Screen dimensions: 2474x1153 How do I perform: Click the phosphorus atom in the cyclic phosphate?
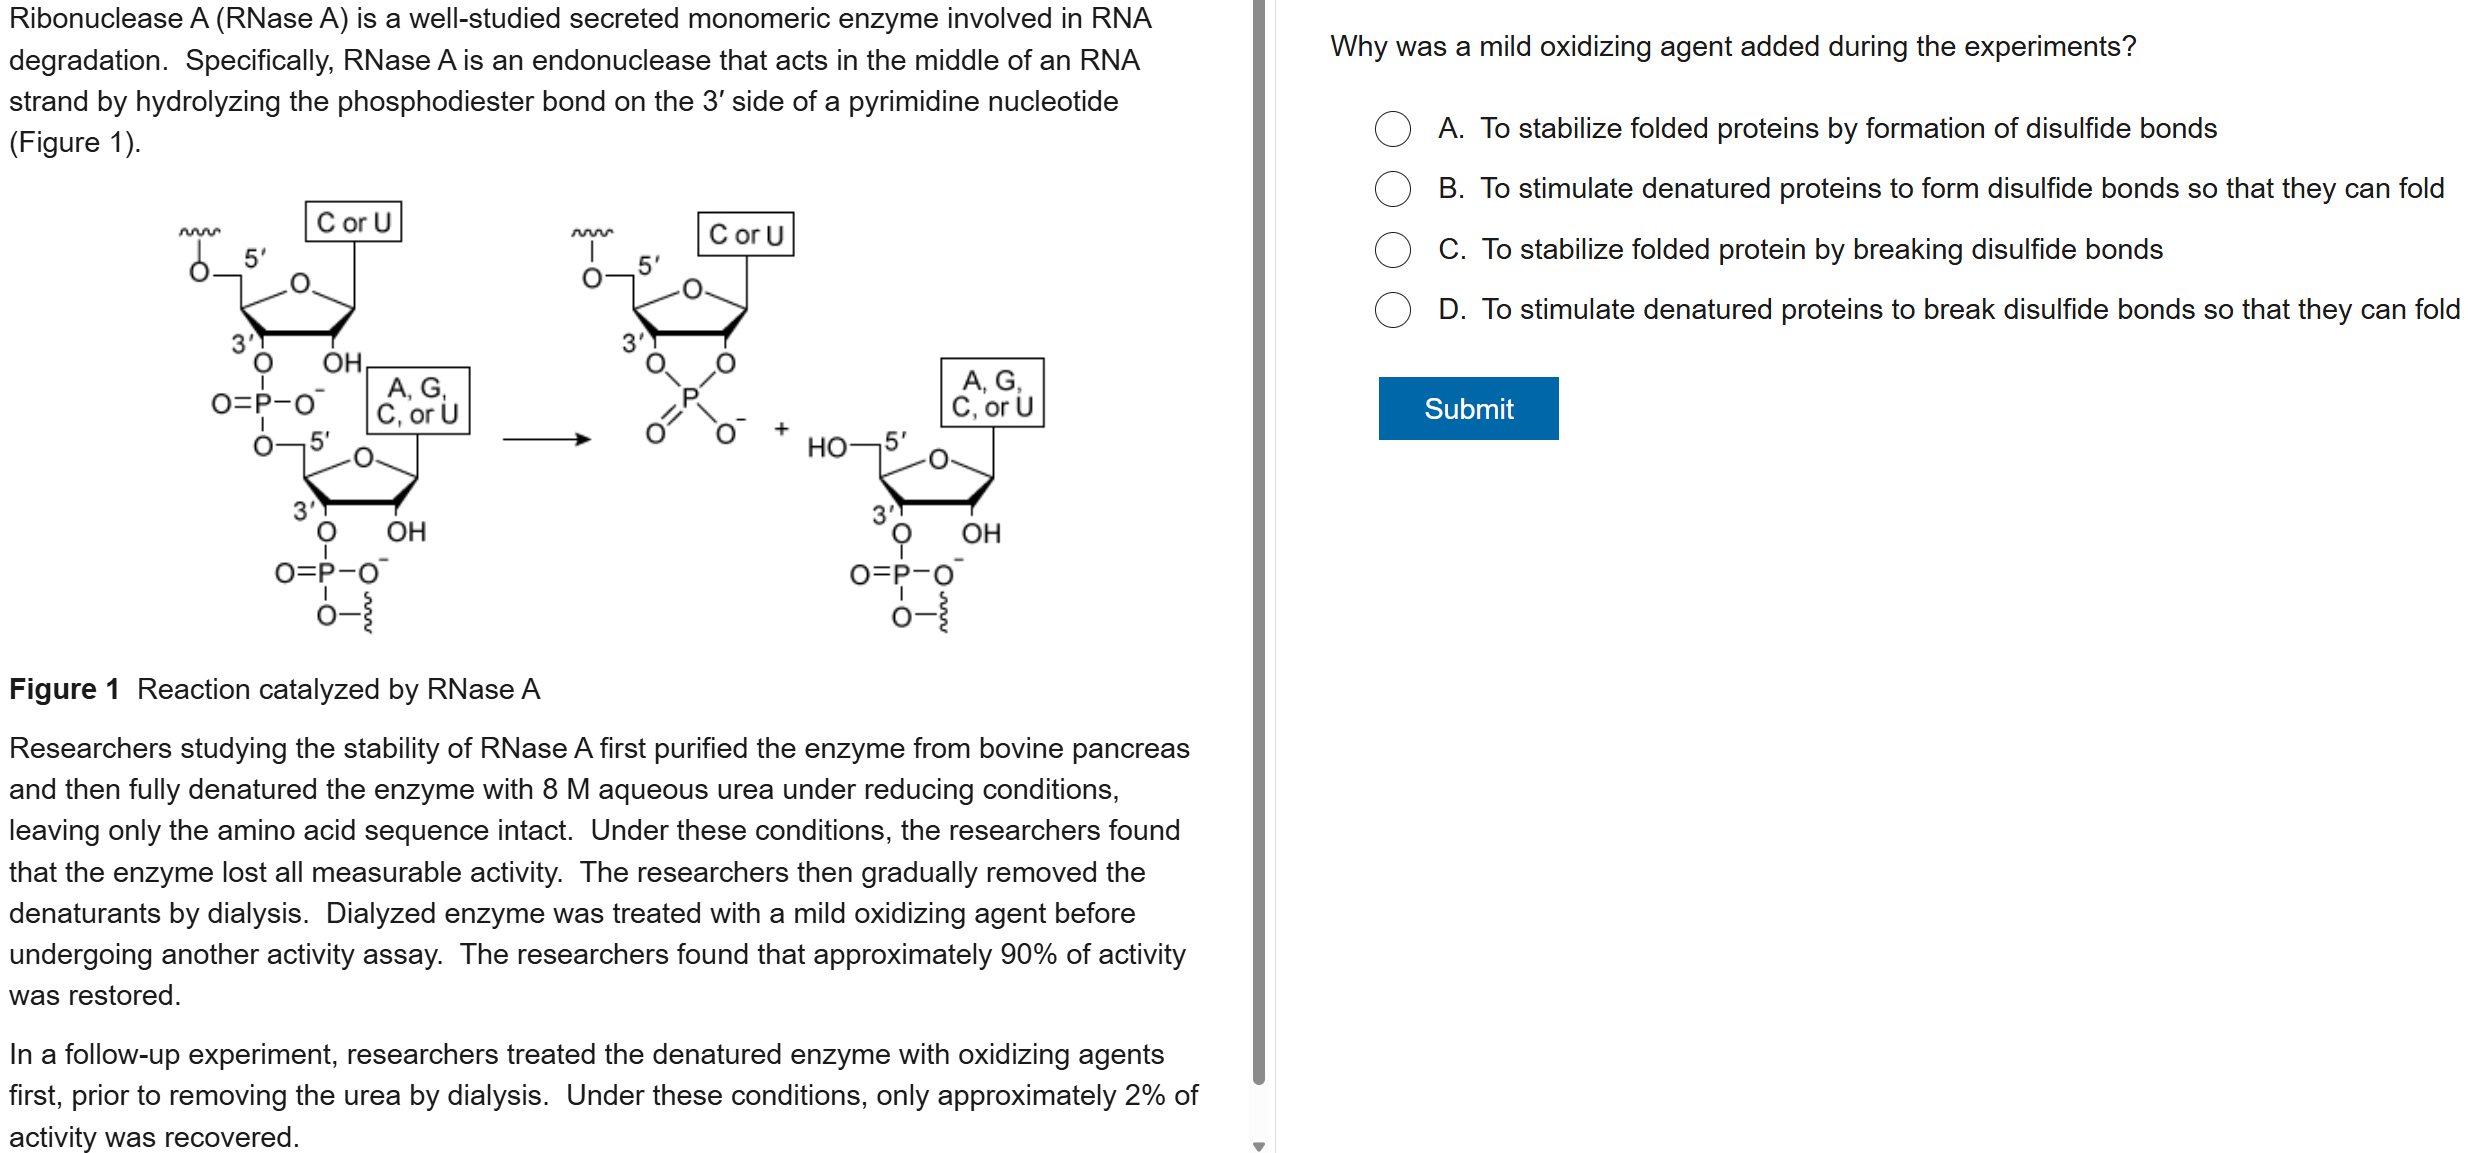point(689,398)
